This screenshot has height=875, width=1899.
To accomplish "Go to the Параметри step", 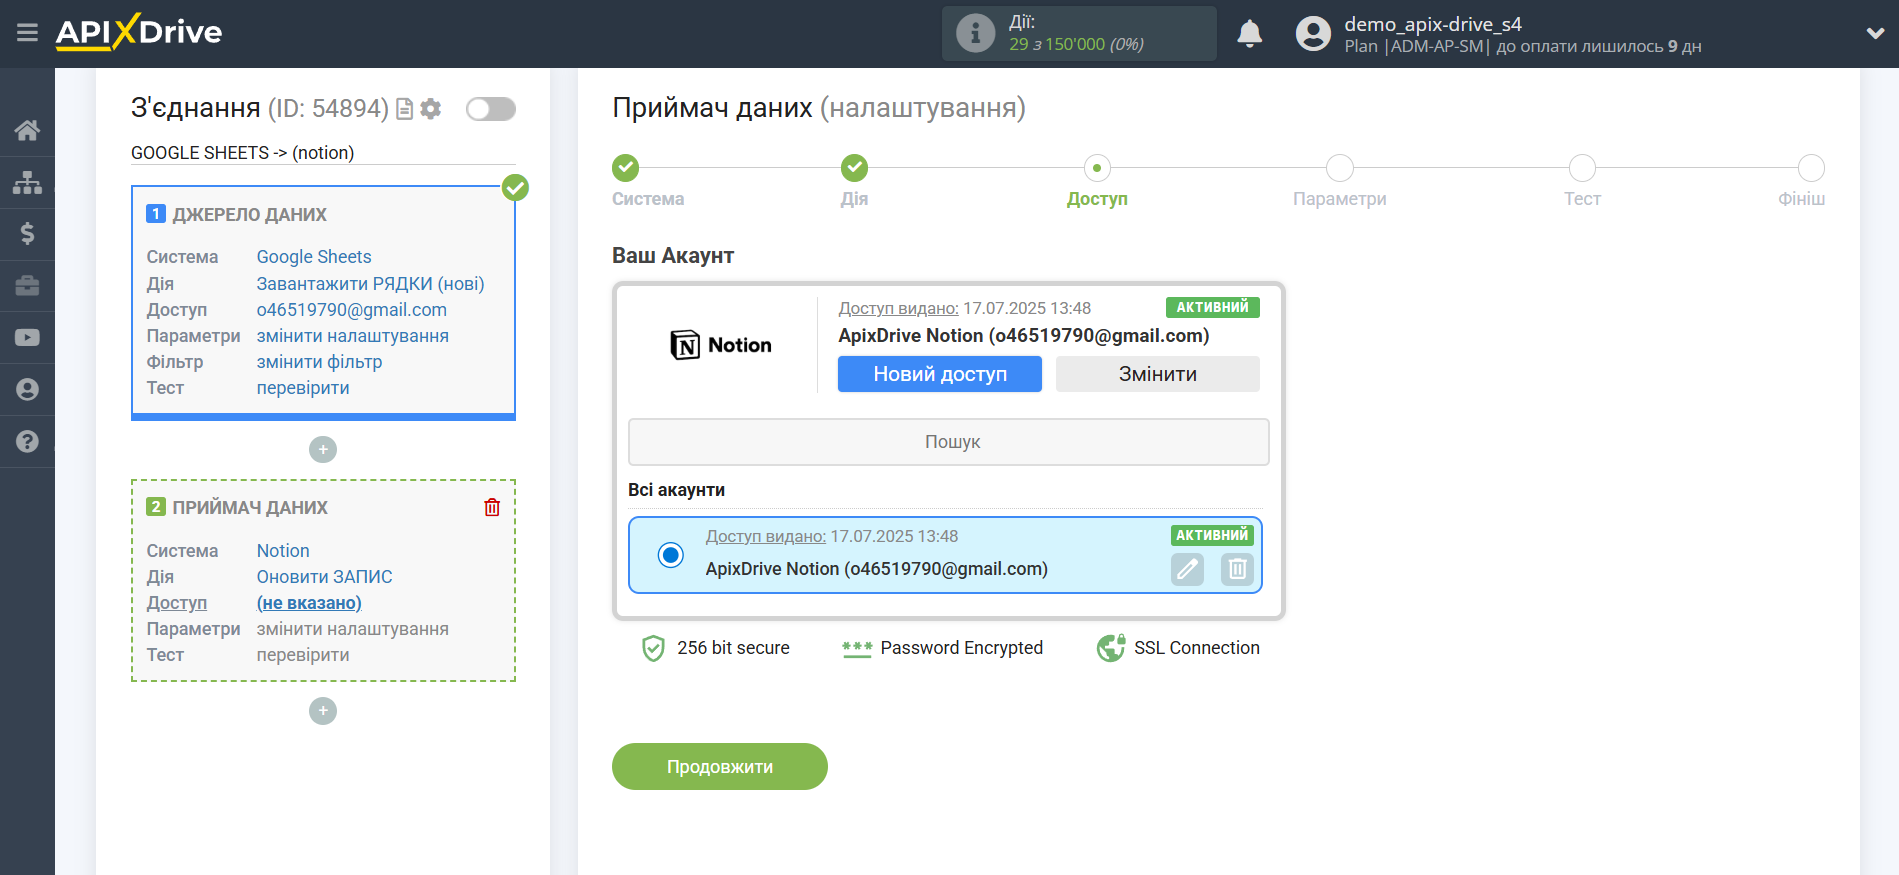I will [1340, 168].
